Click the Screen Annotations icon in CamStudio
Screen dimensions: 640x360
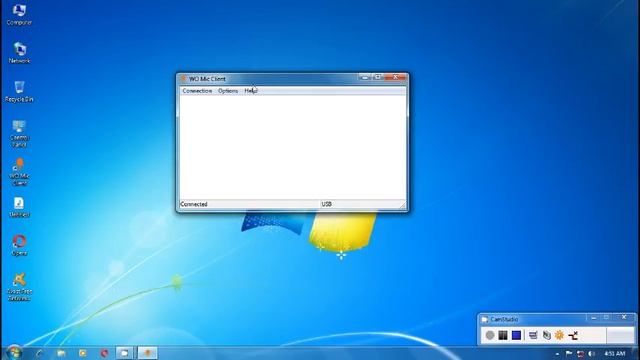[546, 335]
